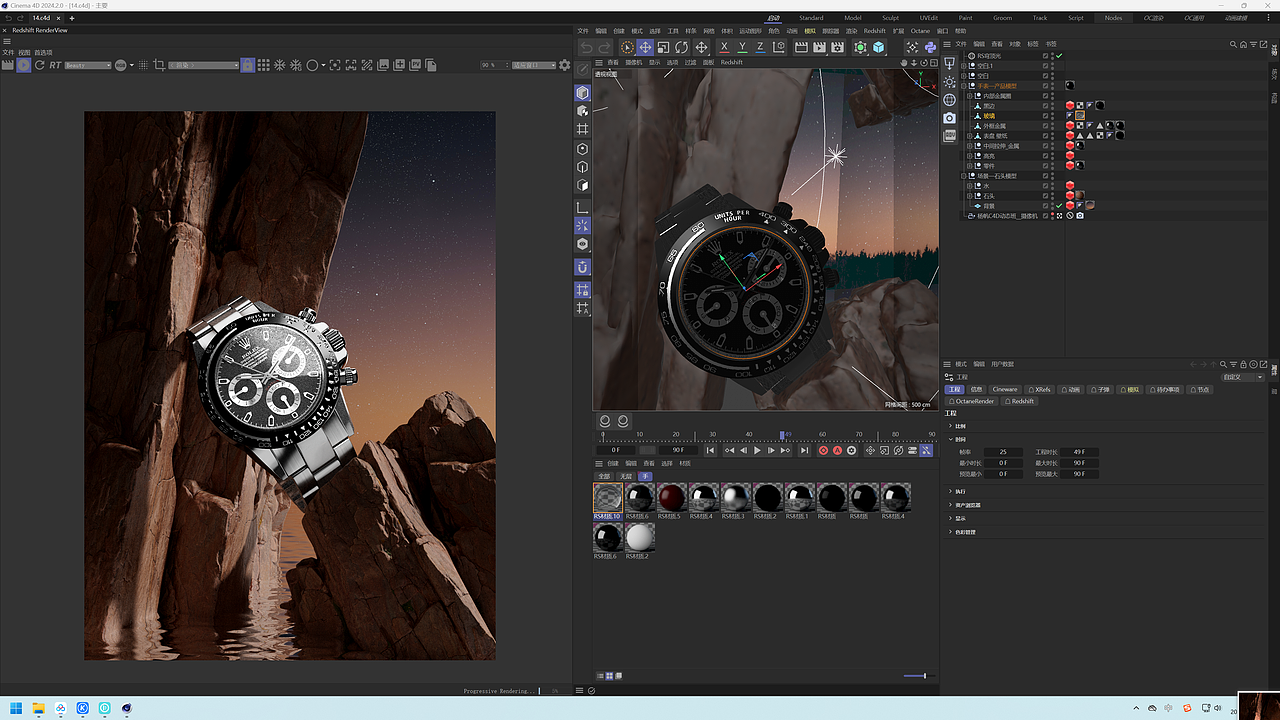The image size is (1280, 720).
Task: Click the crop region icon in RenderView
Action: (x=159, y=65)
